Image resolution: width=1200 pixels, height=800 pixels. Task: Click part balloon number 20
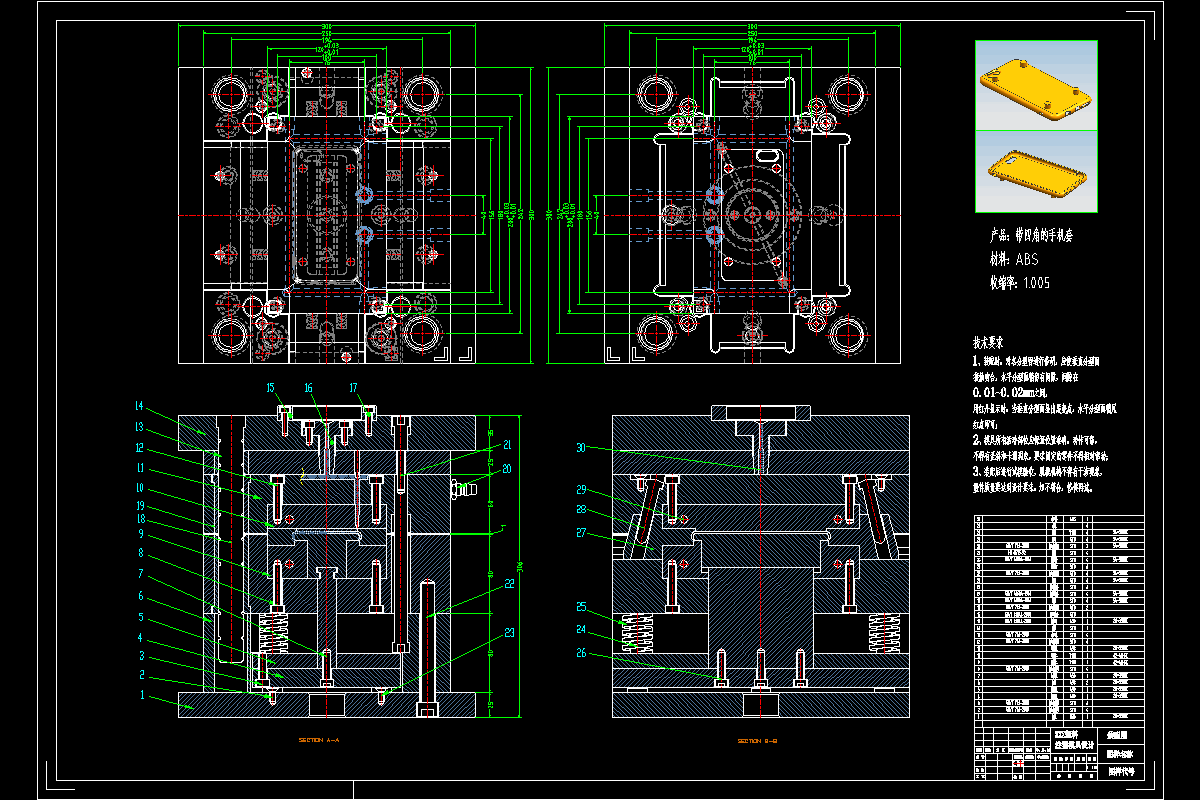[x=507, y=468]
